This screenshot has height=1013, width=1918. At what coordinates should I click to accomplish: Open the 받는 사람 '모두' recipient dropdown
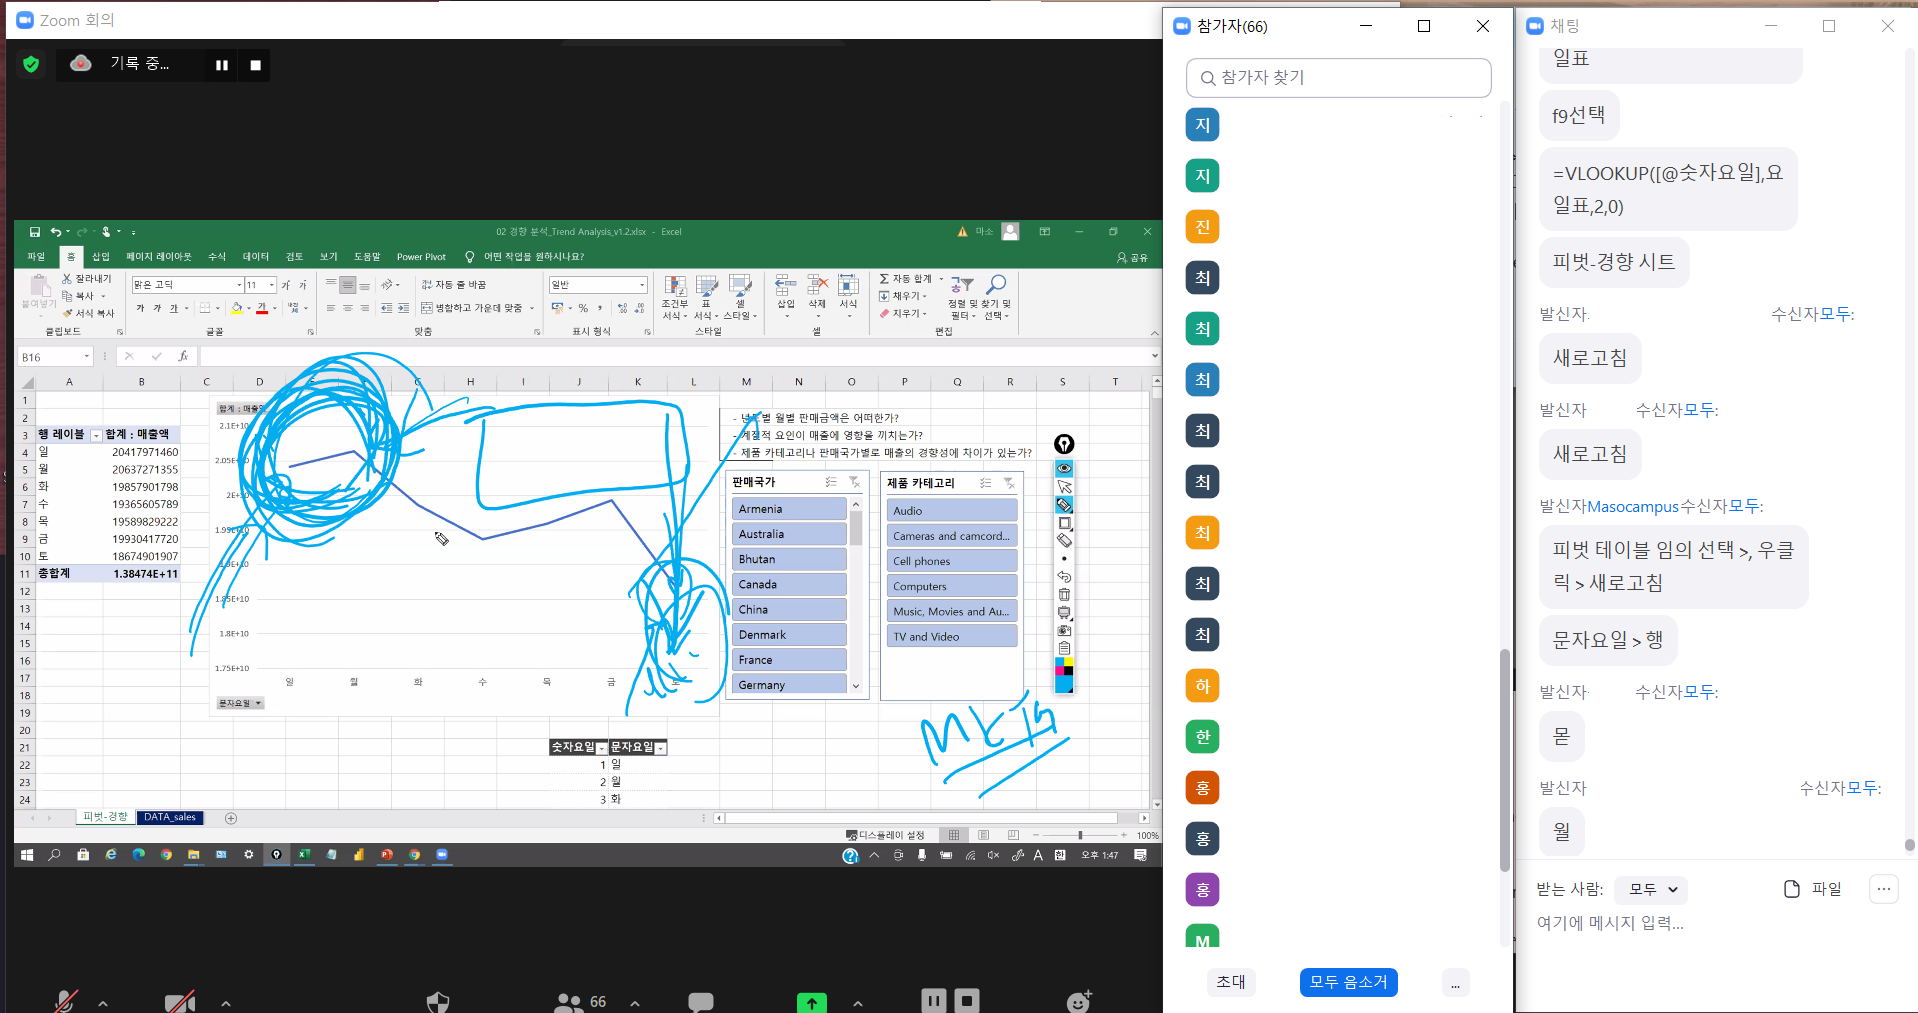tap(1652, 889)
